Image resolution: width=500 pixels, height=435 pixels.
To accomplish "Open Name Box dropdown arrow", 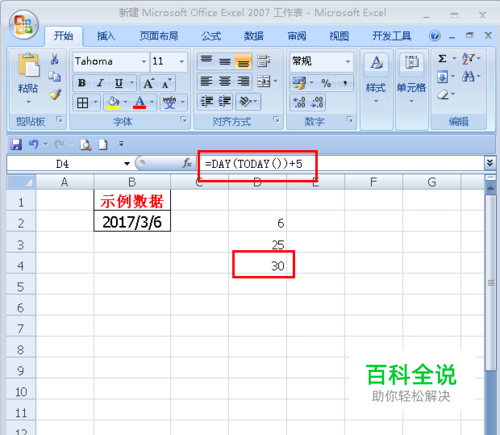I will point(127,164).
